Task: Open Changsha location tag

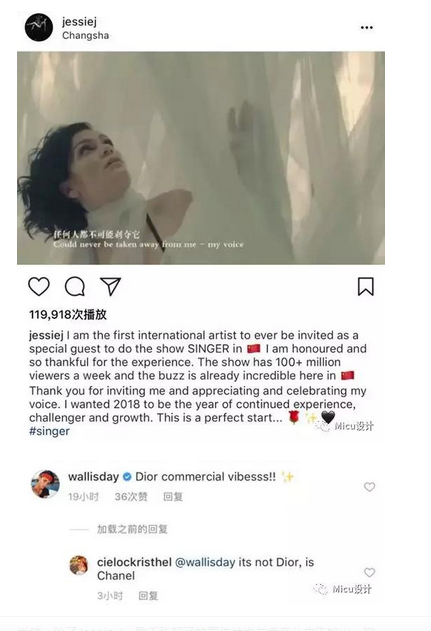Action: click(85, 35)
